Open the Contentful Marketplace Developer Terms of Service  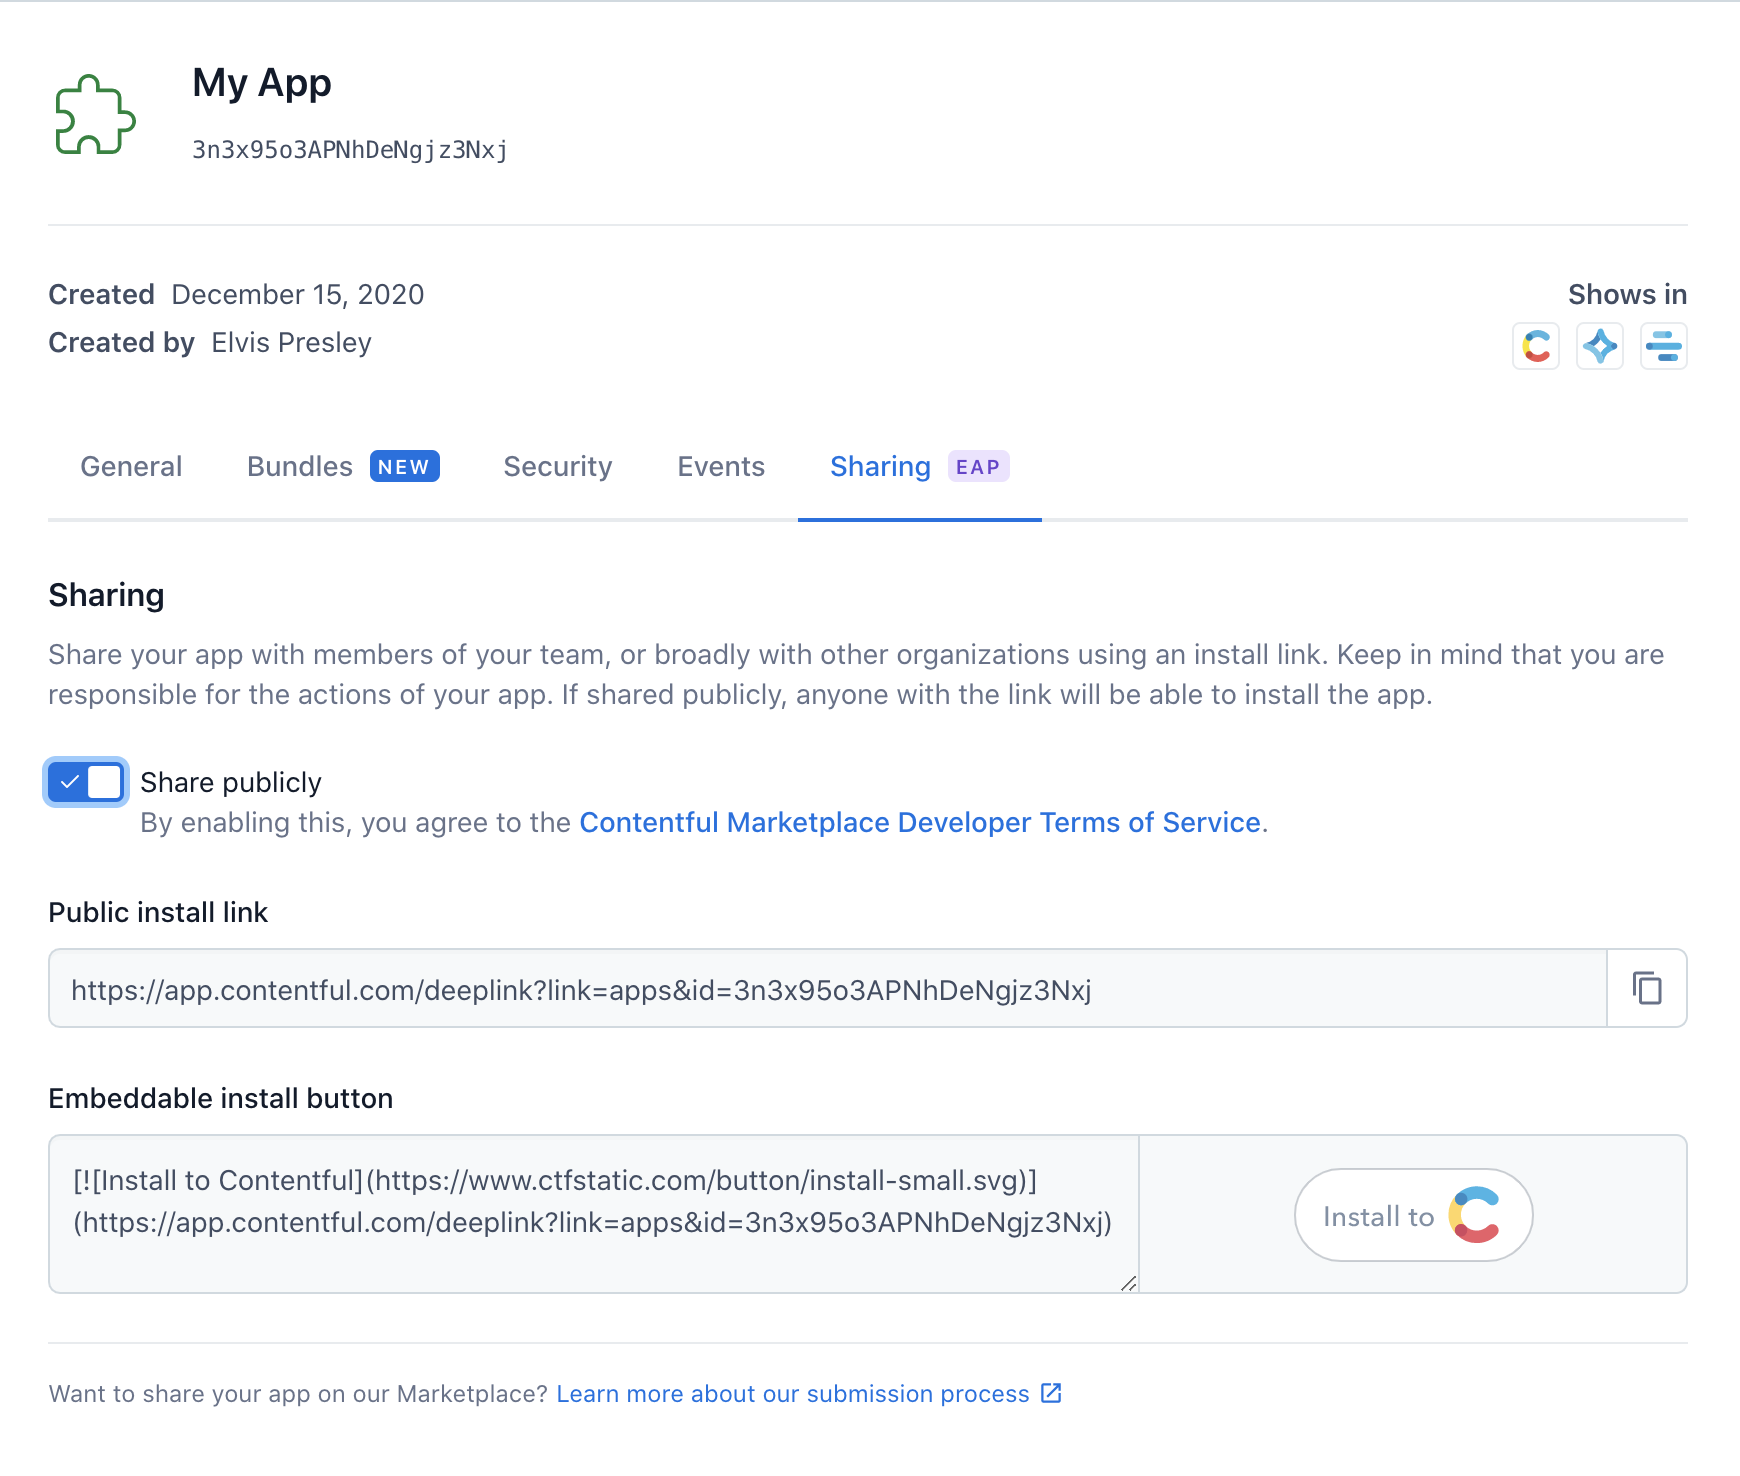pyautogui.click(x=919, y=822)
